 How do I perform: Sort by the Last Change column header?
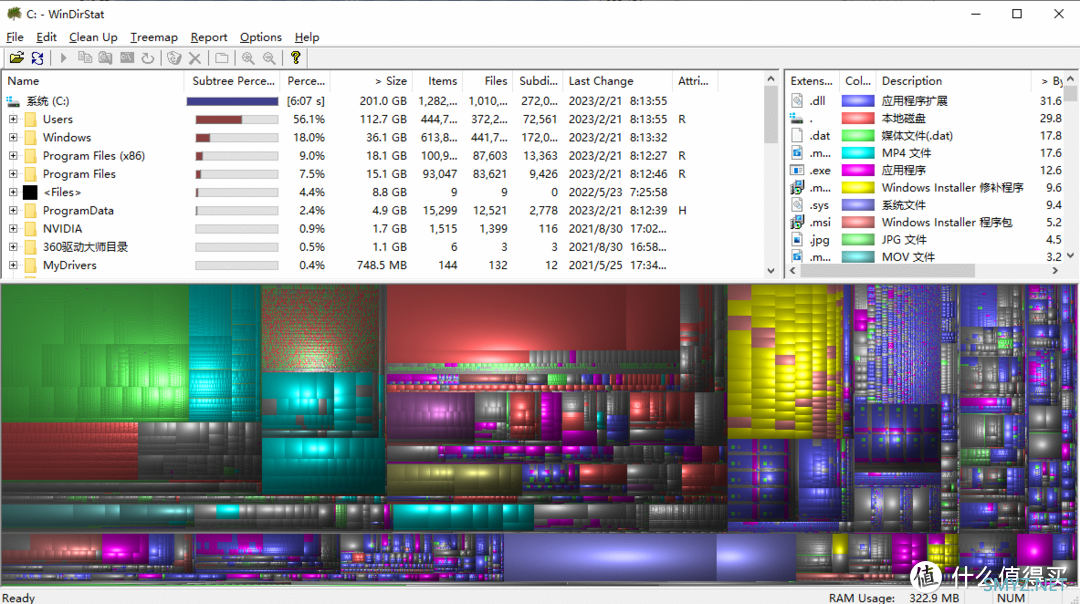coord(600,81)
